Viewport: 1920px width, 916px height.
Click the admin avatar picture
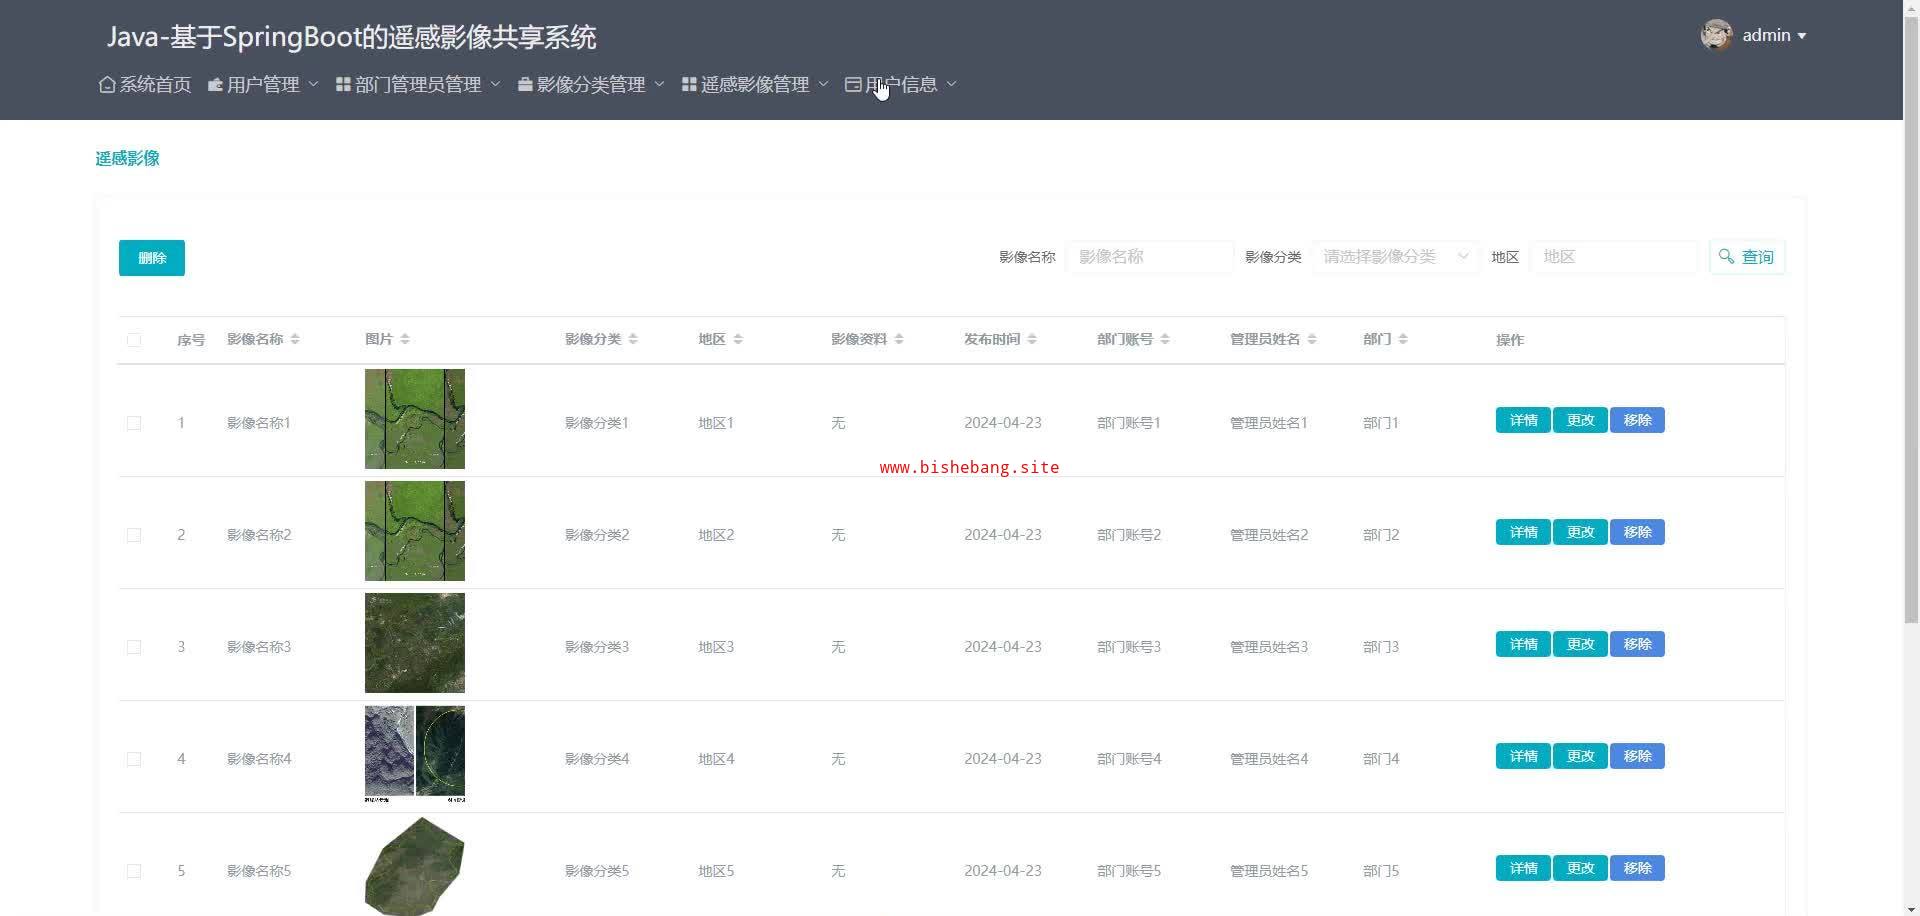click(x=1716, y=35)
